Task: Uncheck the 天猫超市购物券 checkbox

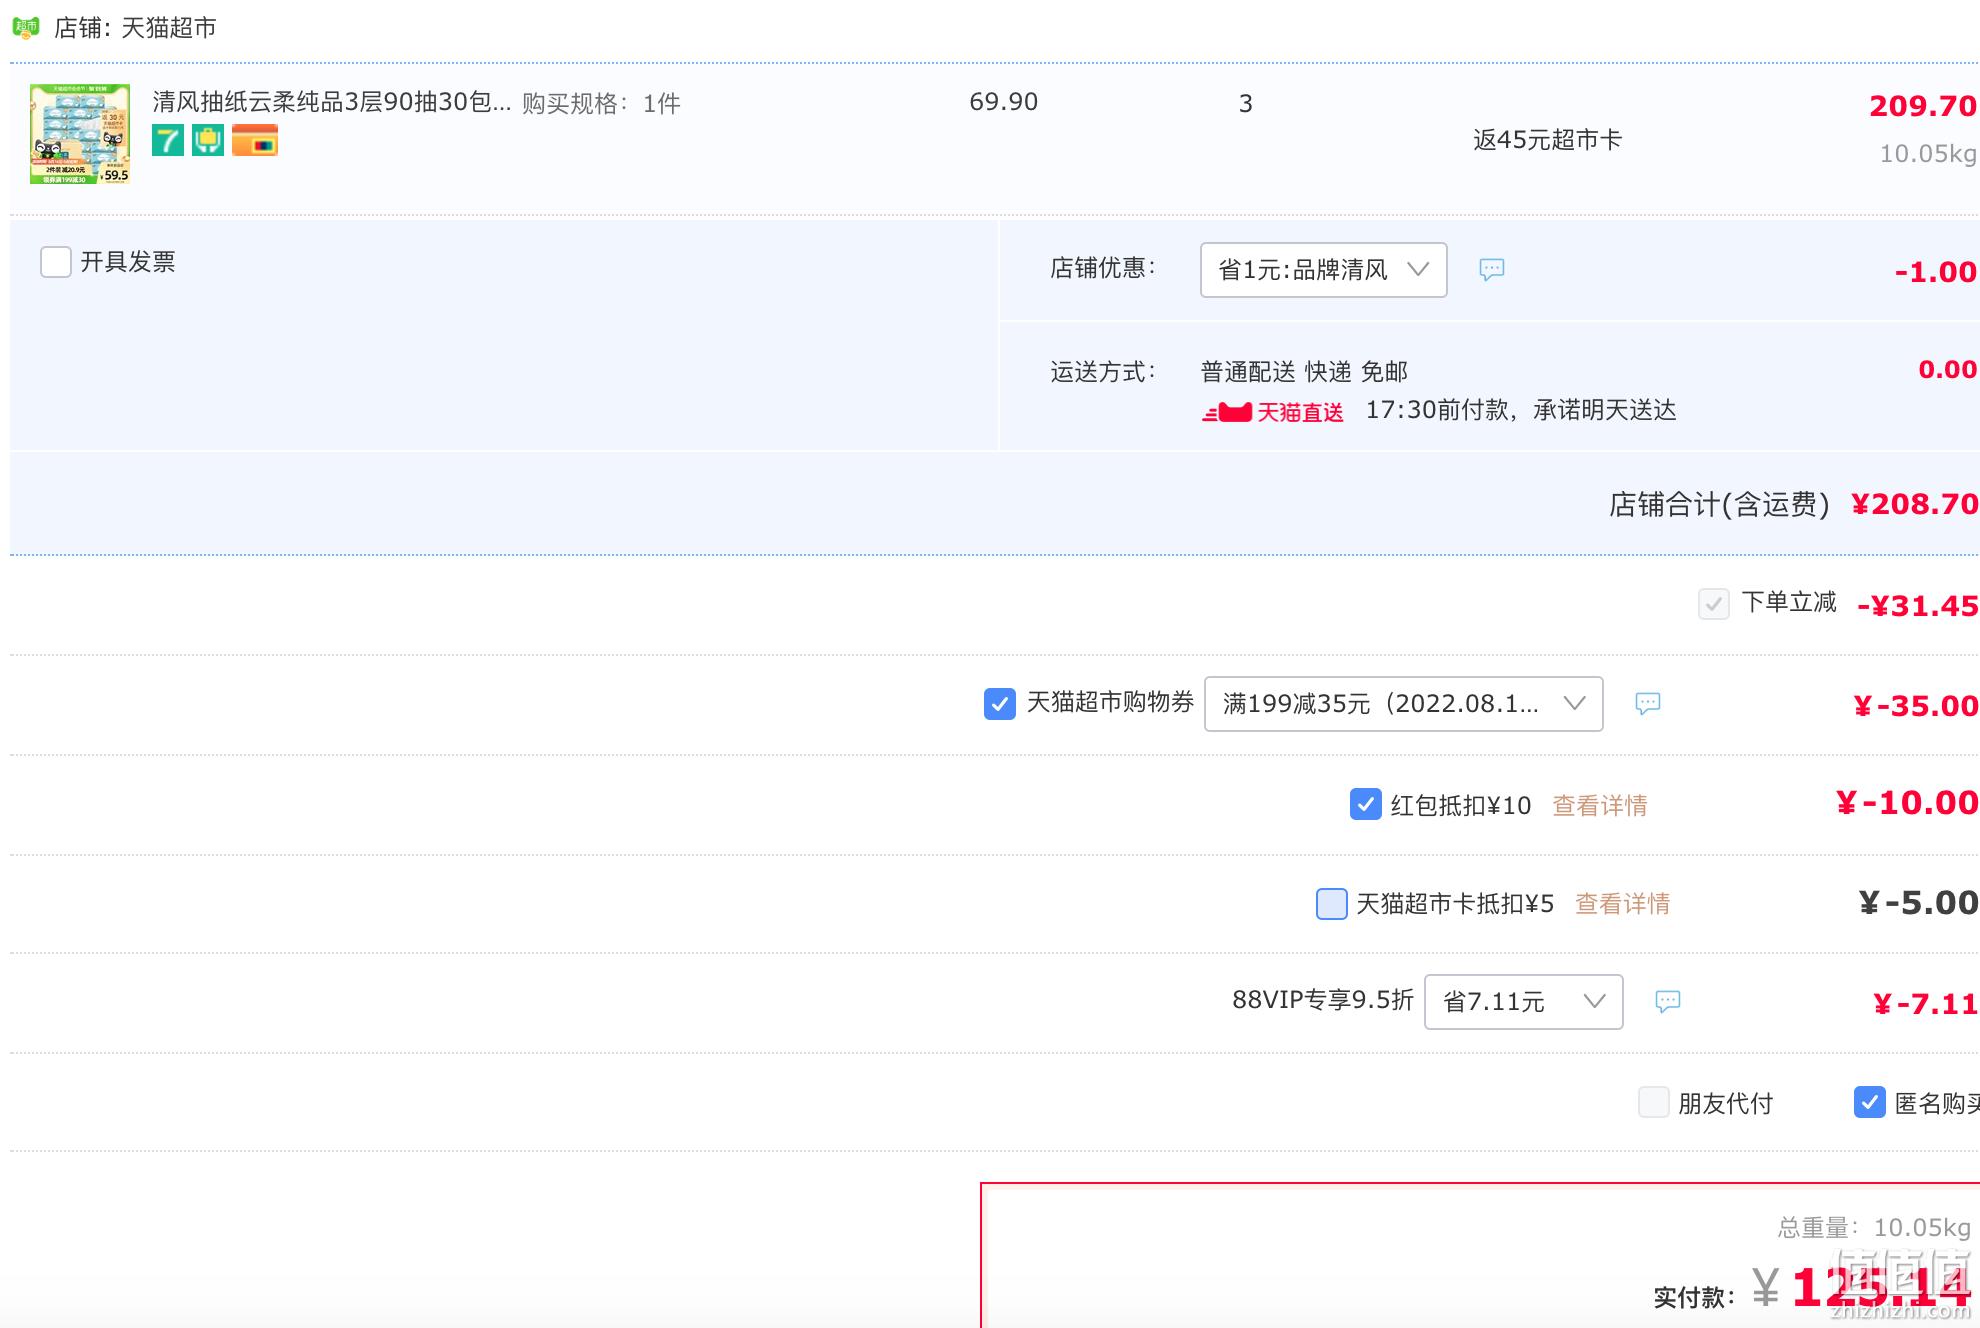Action: click(1000, 704)
